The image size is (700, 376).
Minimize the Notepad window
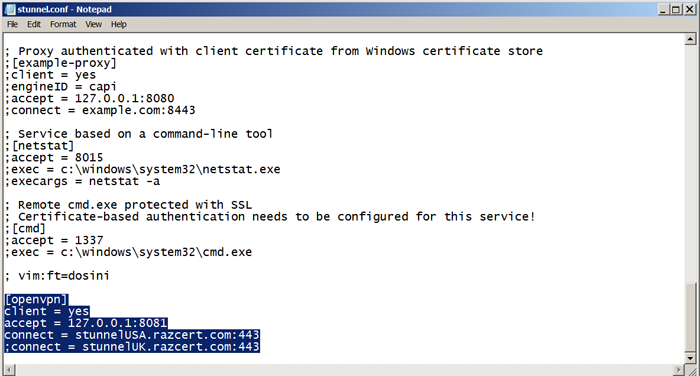point(663,9)
